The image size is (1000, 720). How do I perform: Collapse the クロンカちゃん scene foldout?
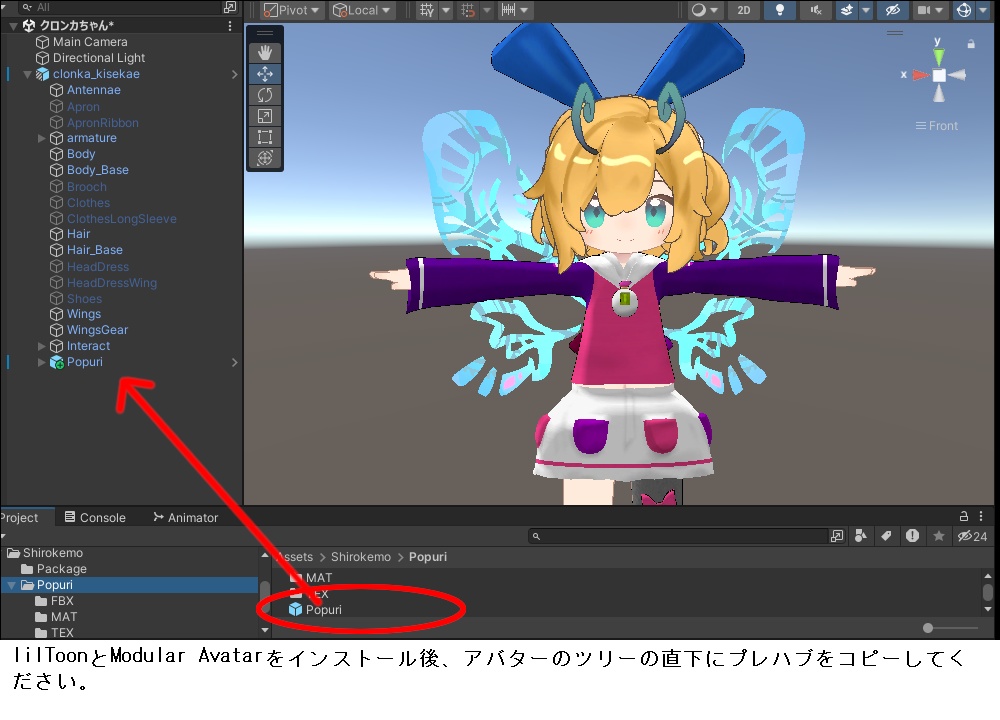pyautogui.click(x=13, y=26)
